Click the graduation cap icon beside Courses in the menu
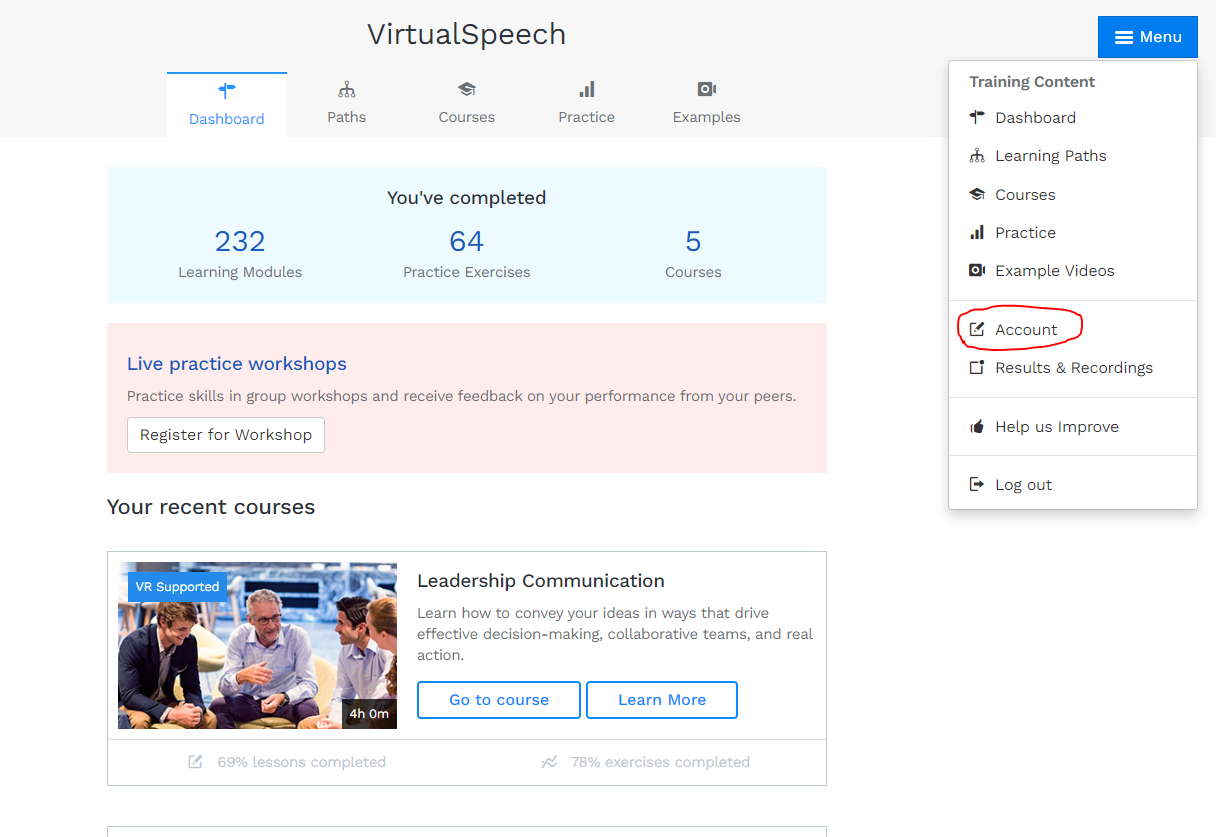 [x=977, y=194]
